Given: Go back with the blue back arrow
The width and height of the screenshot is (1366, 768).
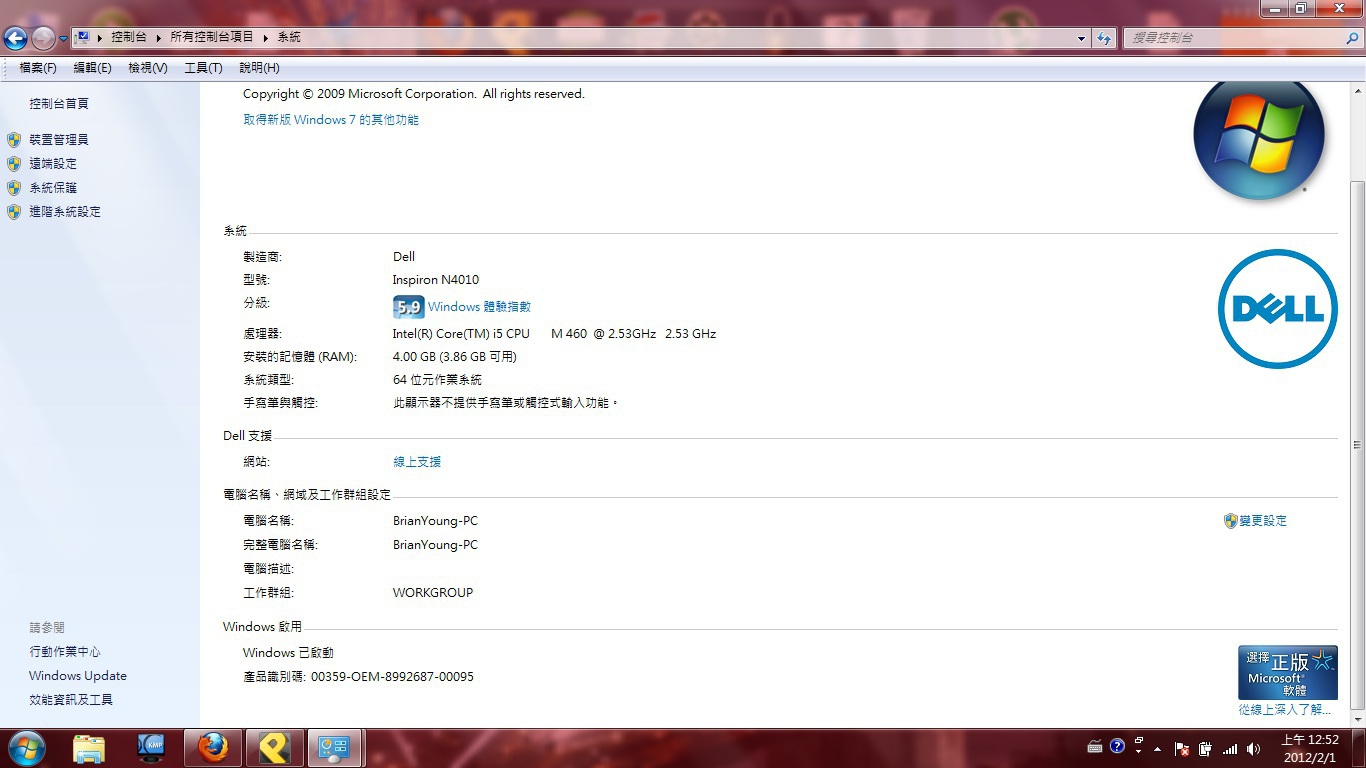Looking at the screenshot, I should click(15, 38).
